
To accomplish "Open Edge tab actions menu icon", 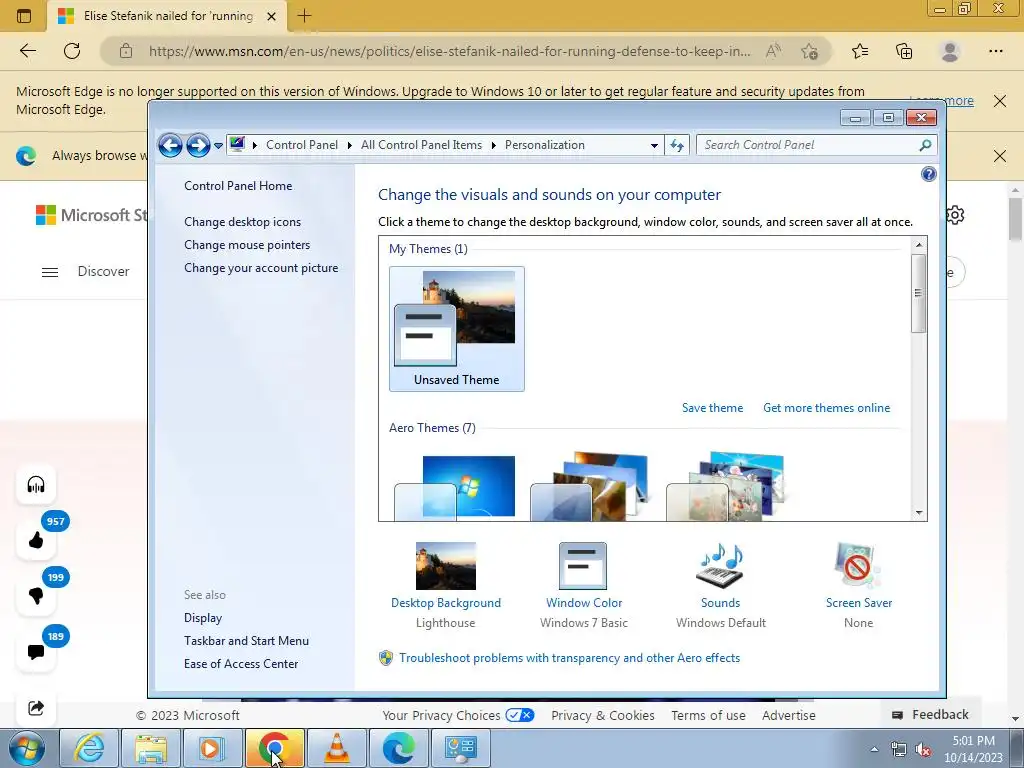I will 24,16.
